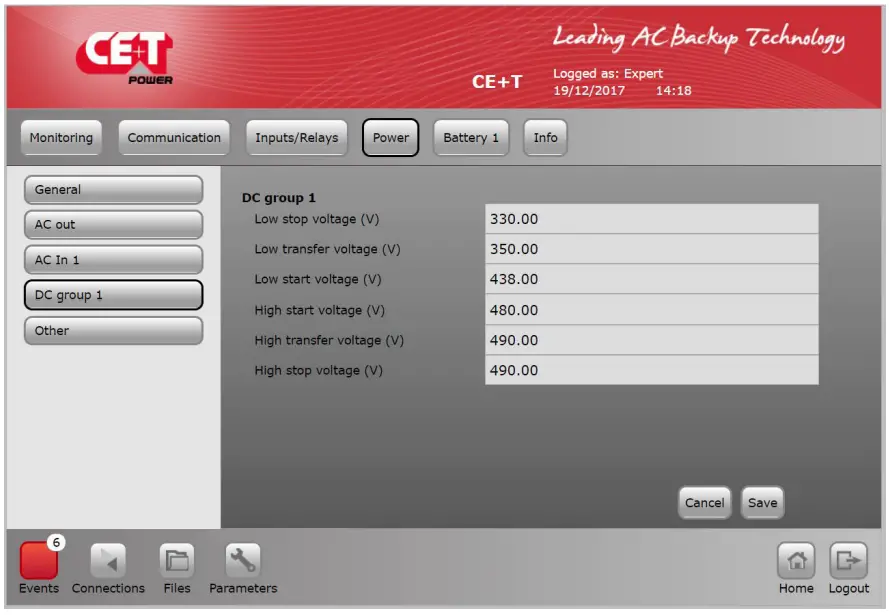Select DC group 1 in the sidebar

113,295
